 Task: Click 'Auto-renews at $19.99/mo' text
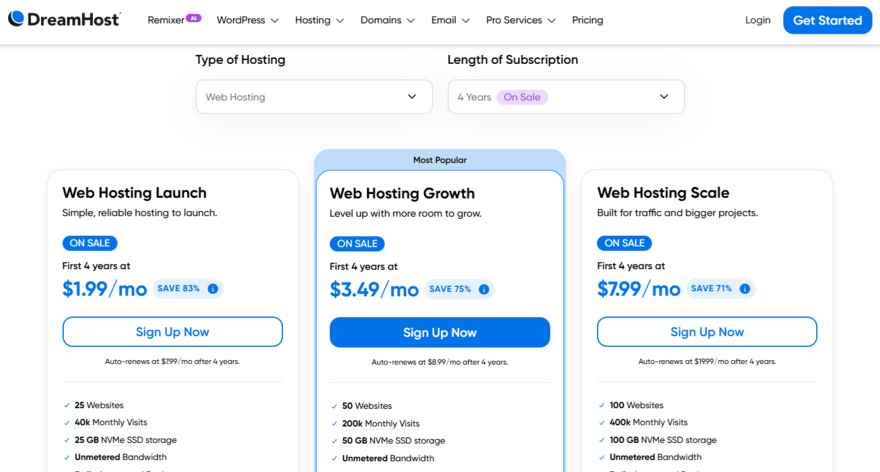coord(707,361)
